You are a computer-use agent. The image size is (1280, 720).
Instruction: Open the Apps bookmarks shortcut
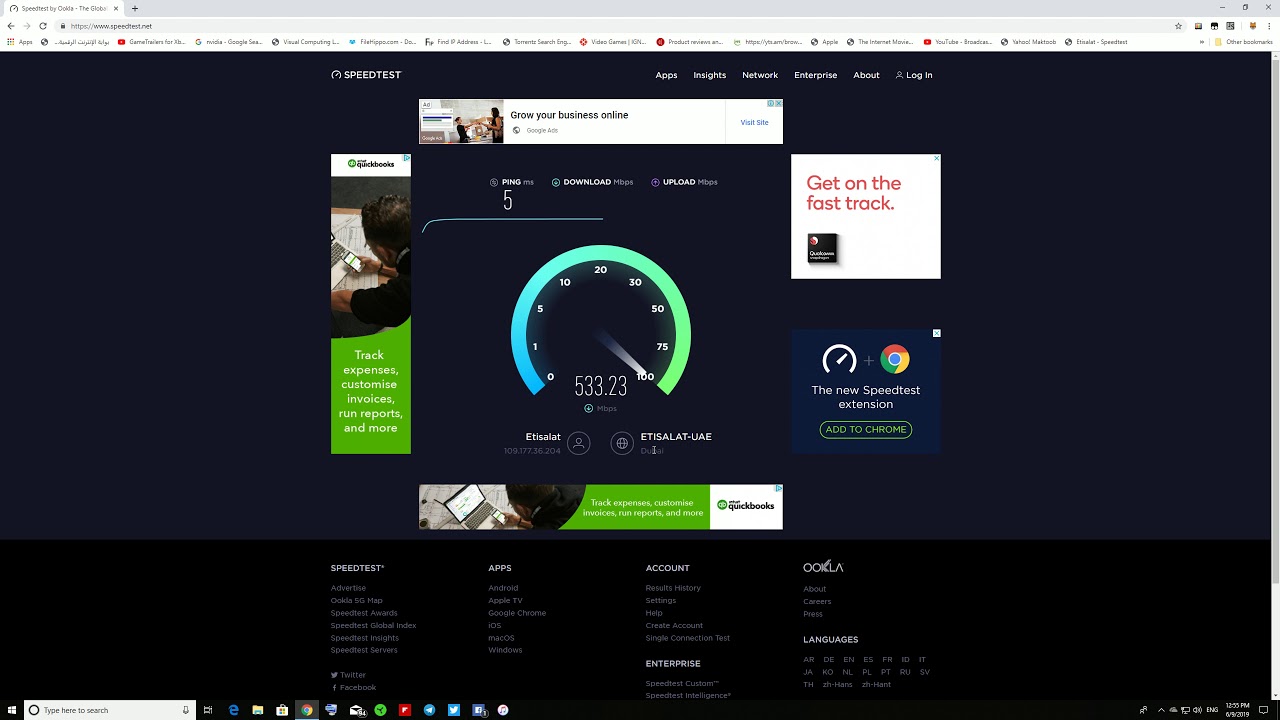click(20, 42)
